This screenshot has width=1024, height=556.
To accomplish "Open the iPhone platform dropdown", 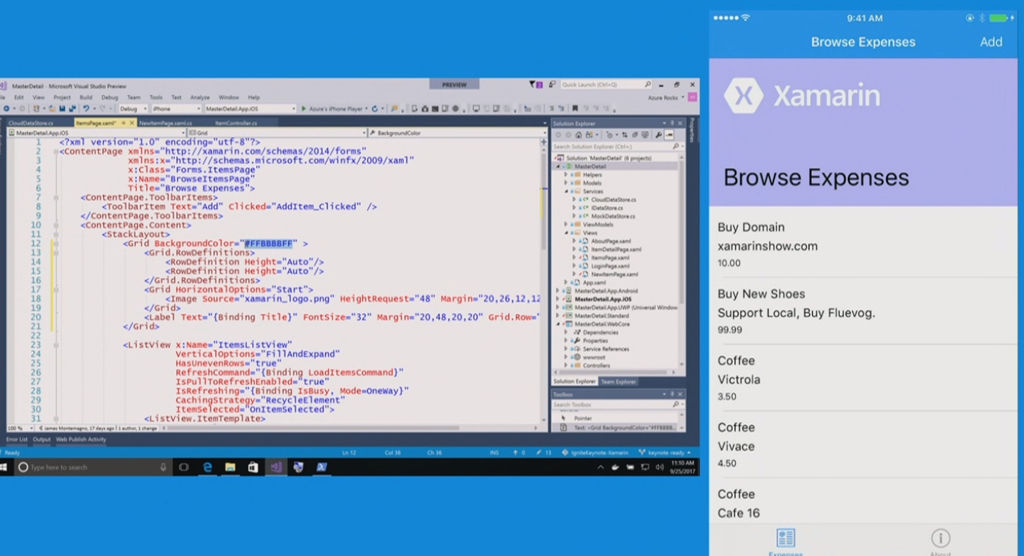I will [176, 108].
